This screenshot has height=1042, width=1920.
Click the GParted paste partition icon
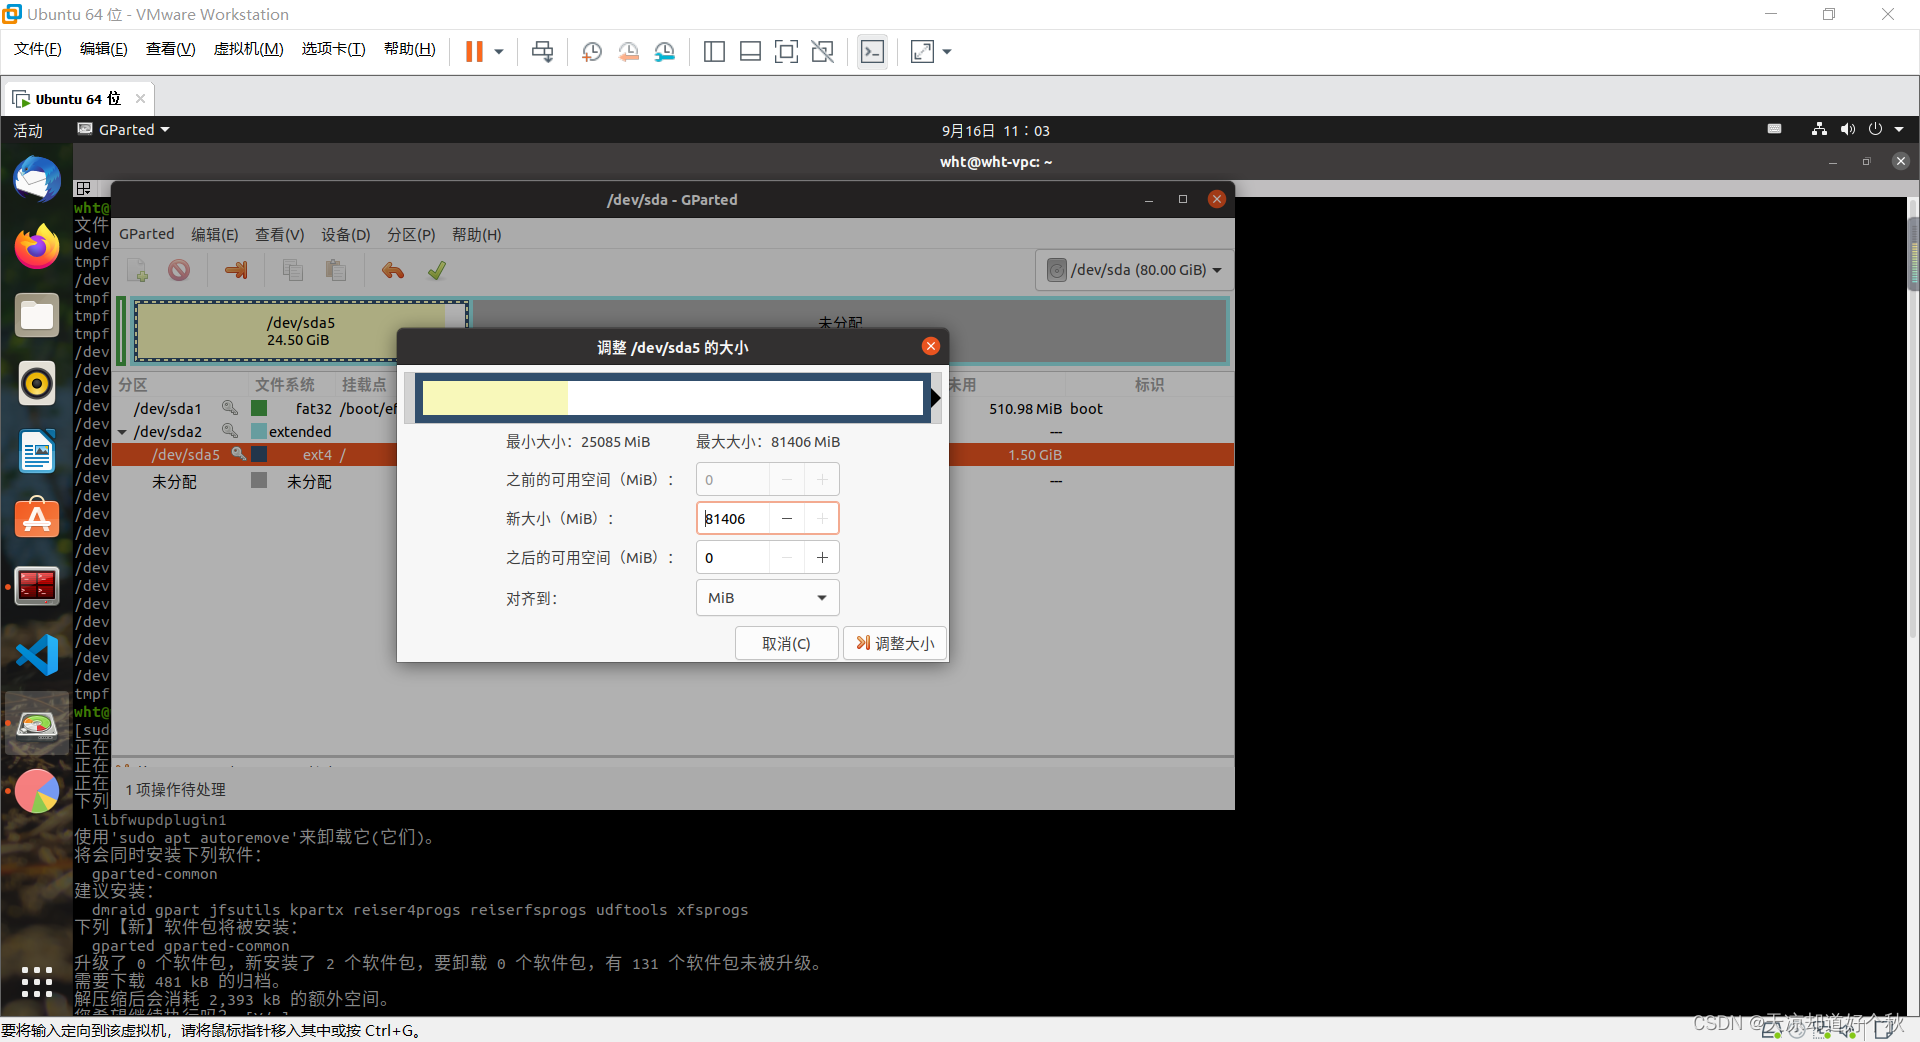pyautogui.click(x=336, y=270)
